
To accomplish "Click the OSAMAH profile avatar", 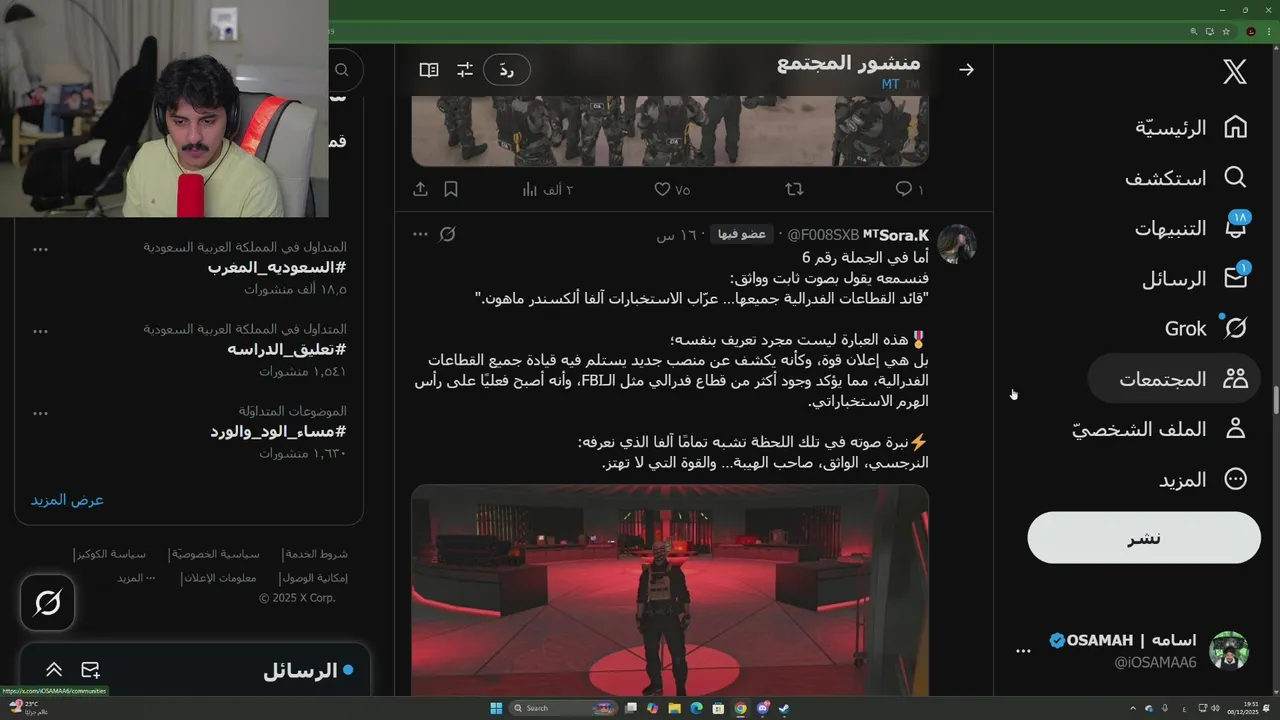I will click(1229, 650).
